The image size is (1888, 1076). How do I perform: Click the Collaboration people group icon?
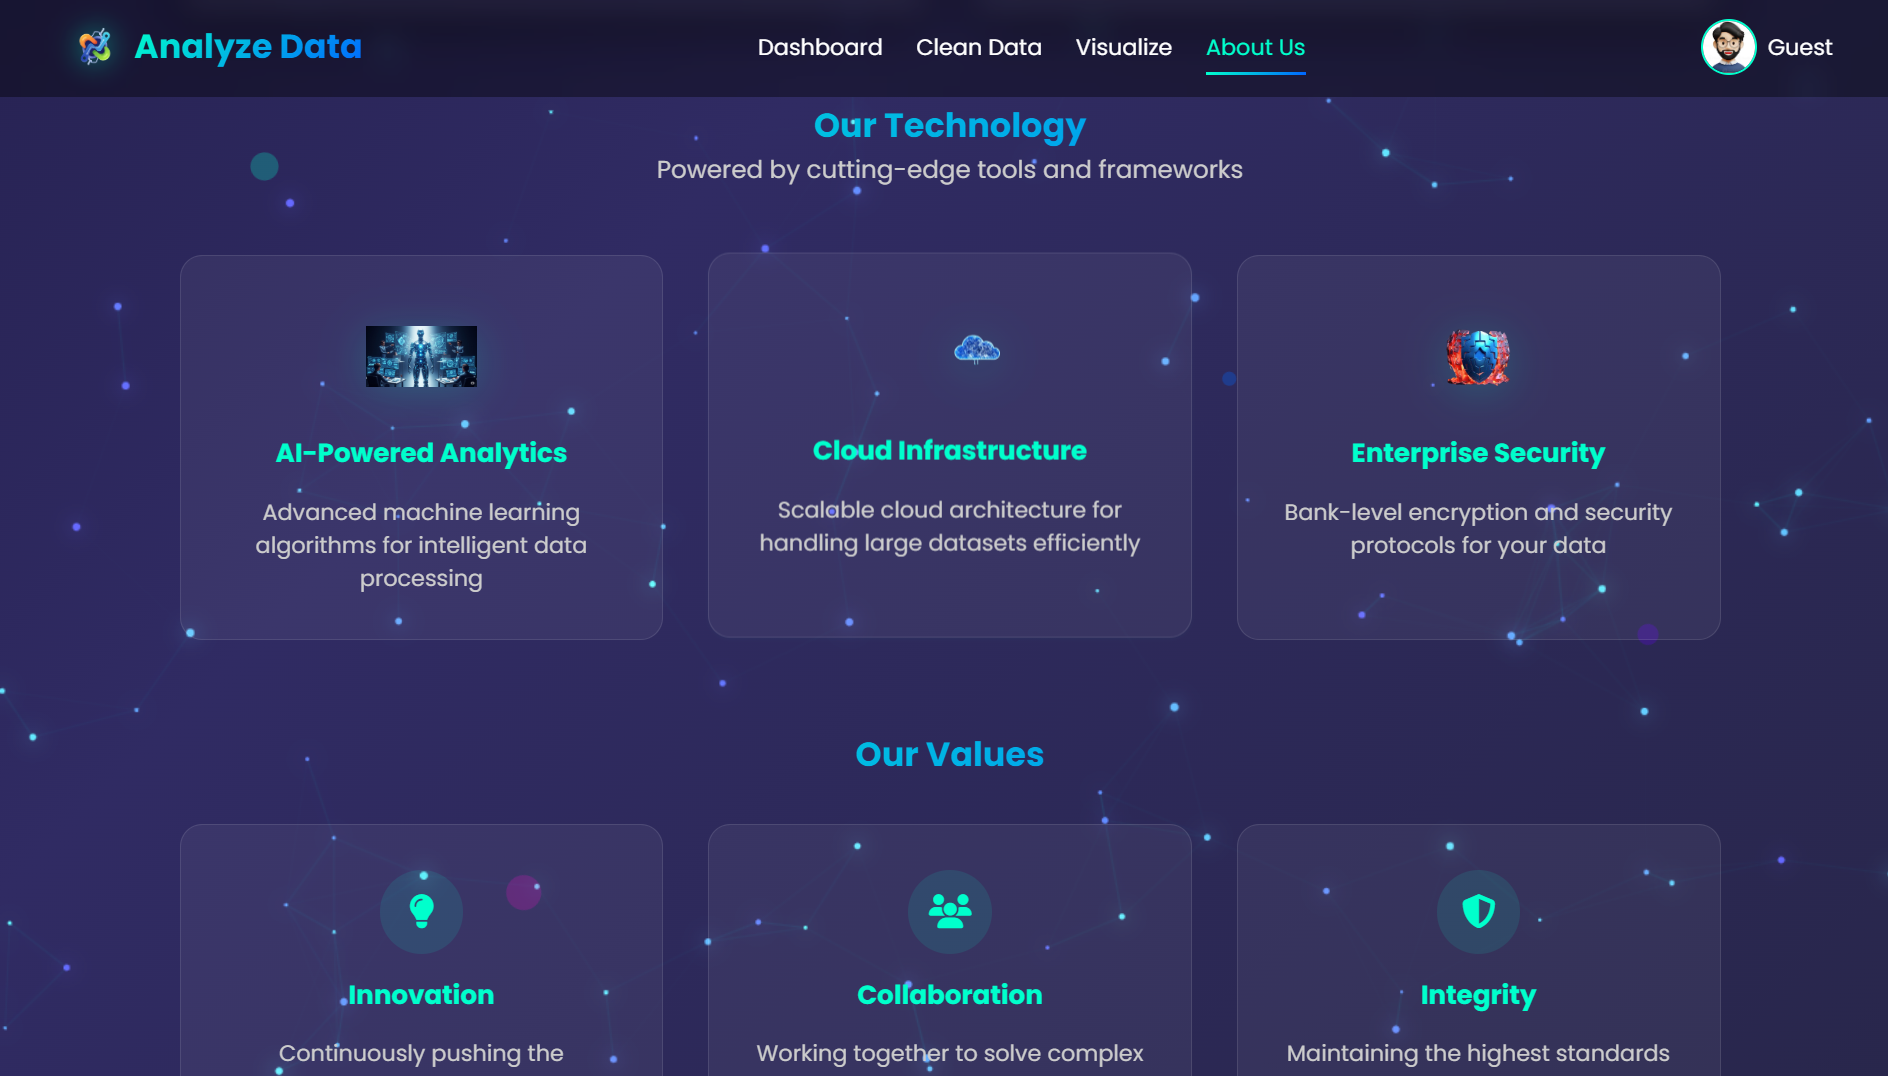[949, 911]
